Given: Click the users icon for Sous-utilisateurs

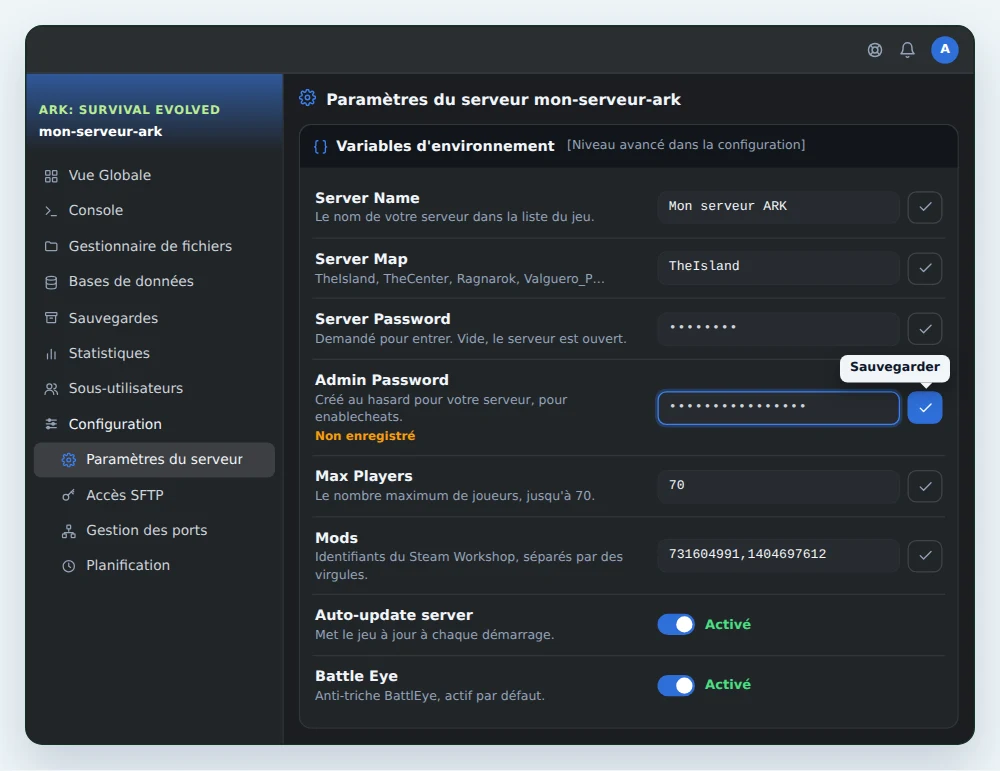Looking at the screenshot, I should tap(51, 389).
